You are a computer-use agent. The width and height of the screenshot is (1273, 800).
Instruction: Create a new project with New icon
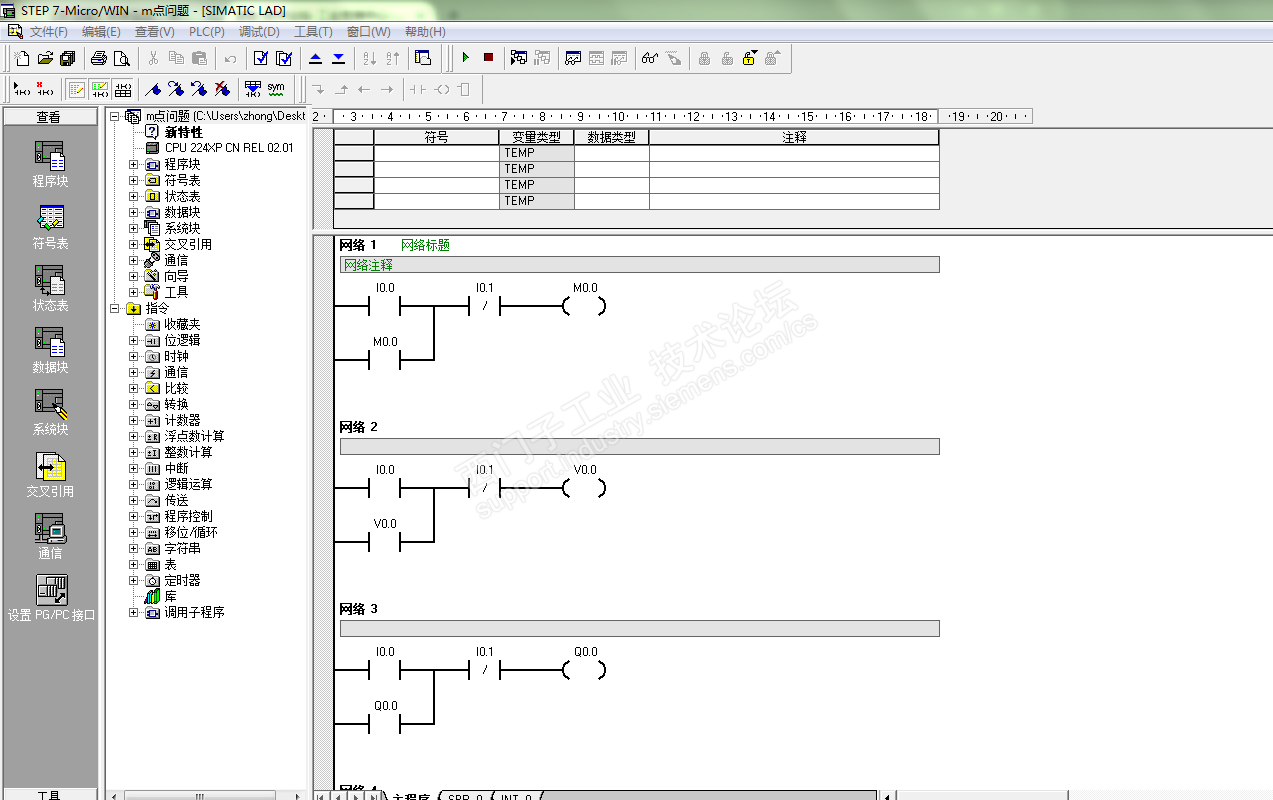click(x=22, y=58)
